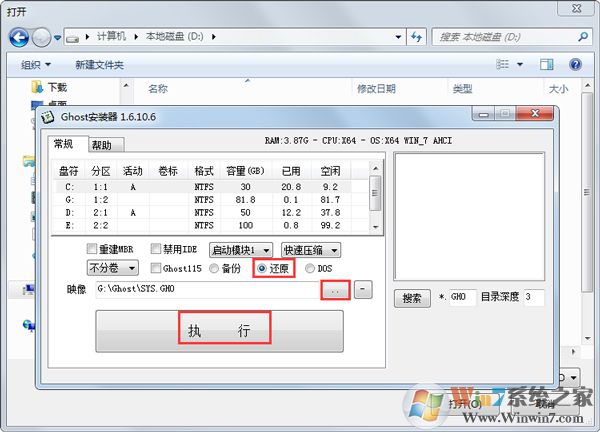Click the 搜索 button
This screenshot has width=600, height=432.
tap(411, 297)
